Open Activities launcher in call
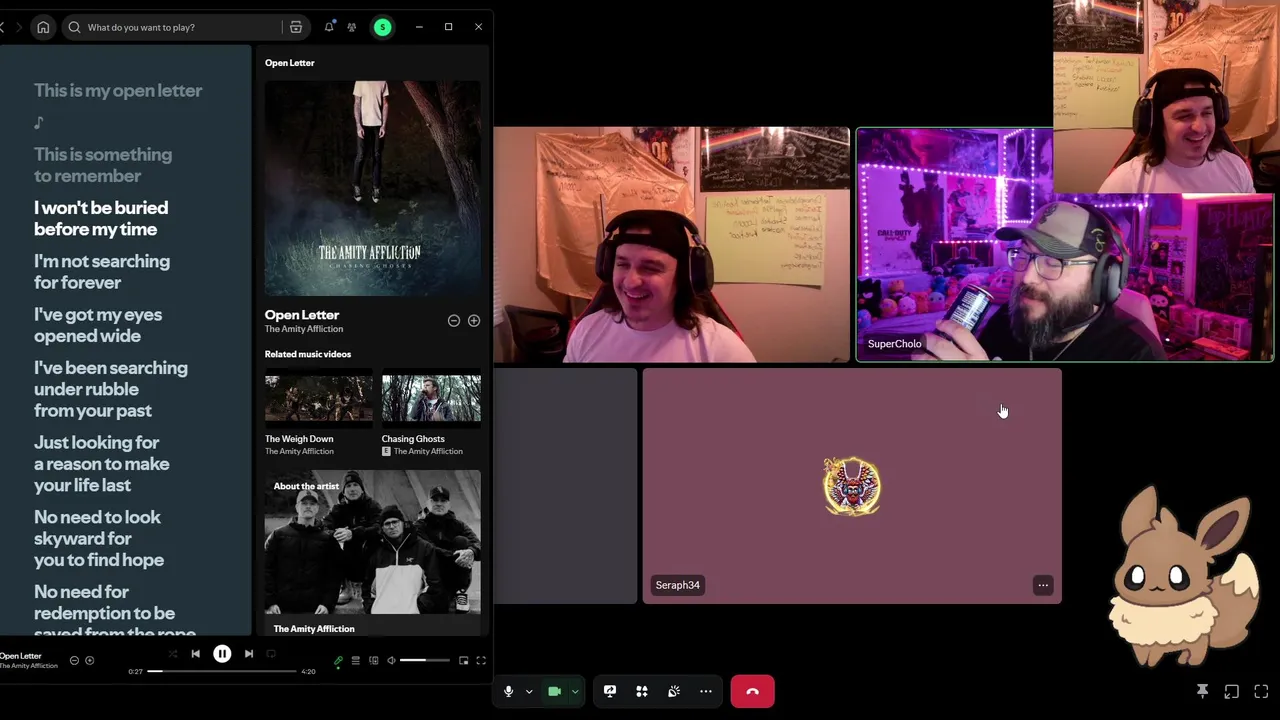 click(642, 691)
